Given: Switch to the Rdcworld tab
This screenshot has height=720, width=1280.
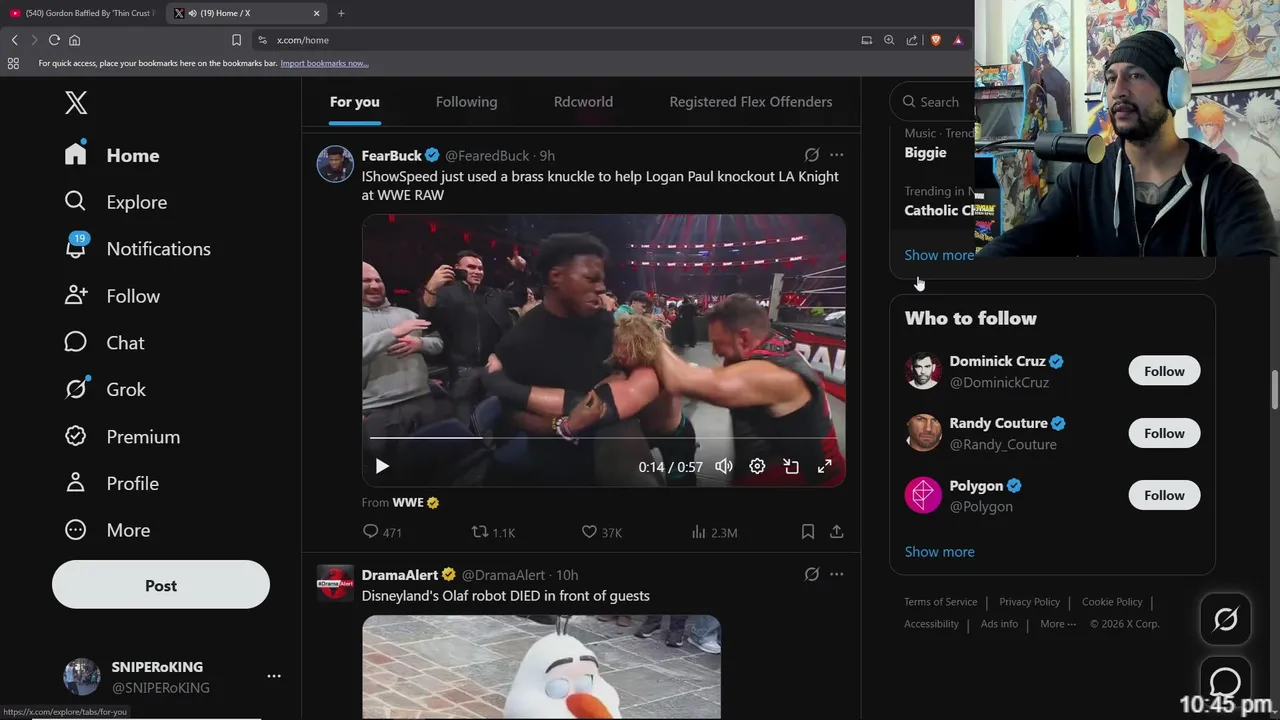Looking at the screenshot, I should pyautogui.click(x=583, y=102).
